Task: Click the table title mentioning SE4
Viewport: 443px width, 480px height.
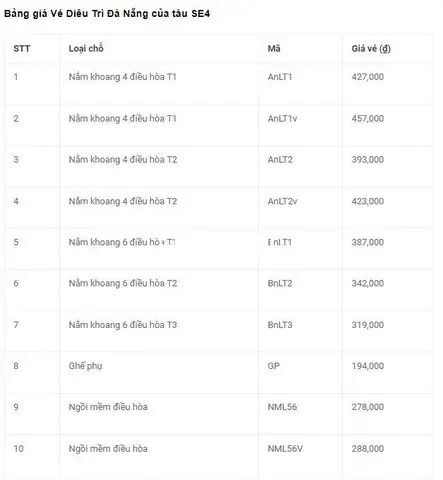Action: [x=107, y=14]
